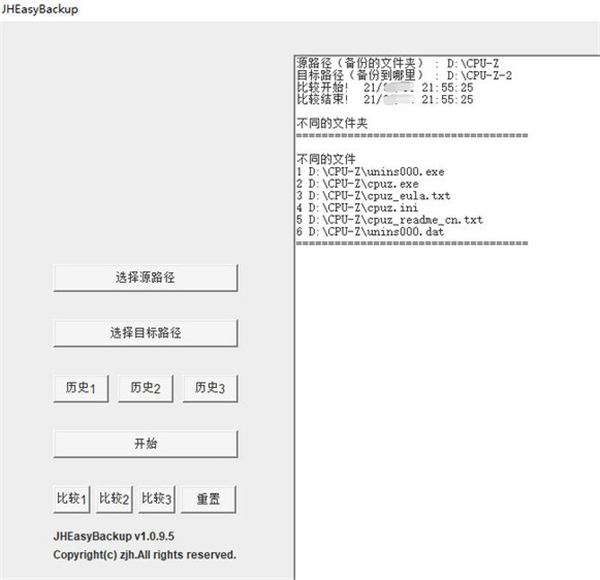Trigger the 比较3 comparison
This screenshot has width=600, height=580.
coord(157,498)
